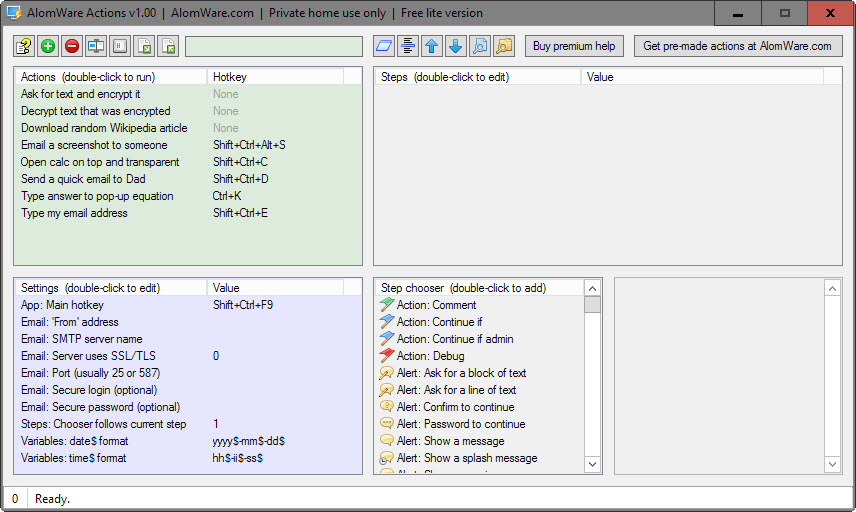Click the description pane scrollbar up arrow
The width and height of the screenshot is (856, 512).
coord(832,288)
